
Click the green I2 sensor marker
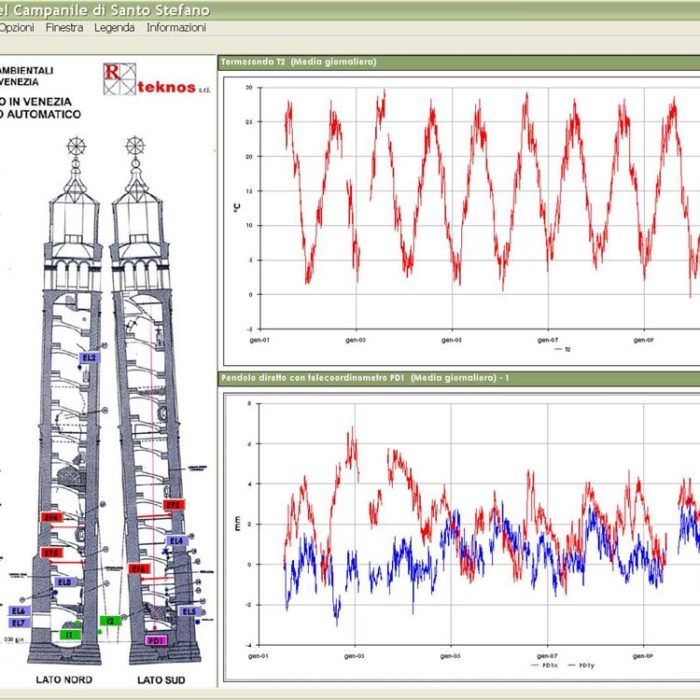pyautogui.click(x=112, y=621)
